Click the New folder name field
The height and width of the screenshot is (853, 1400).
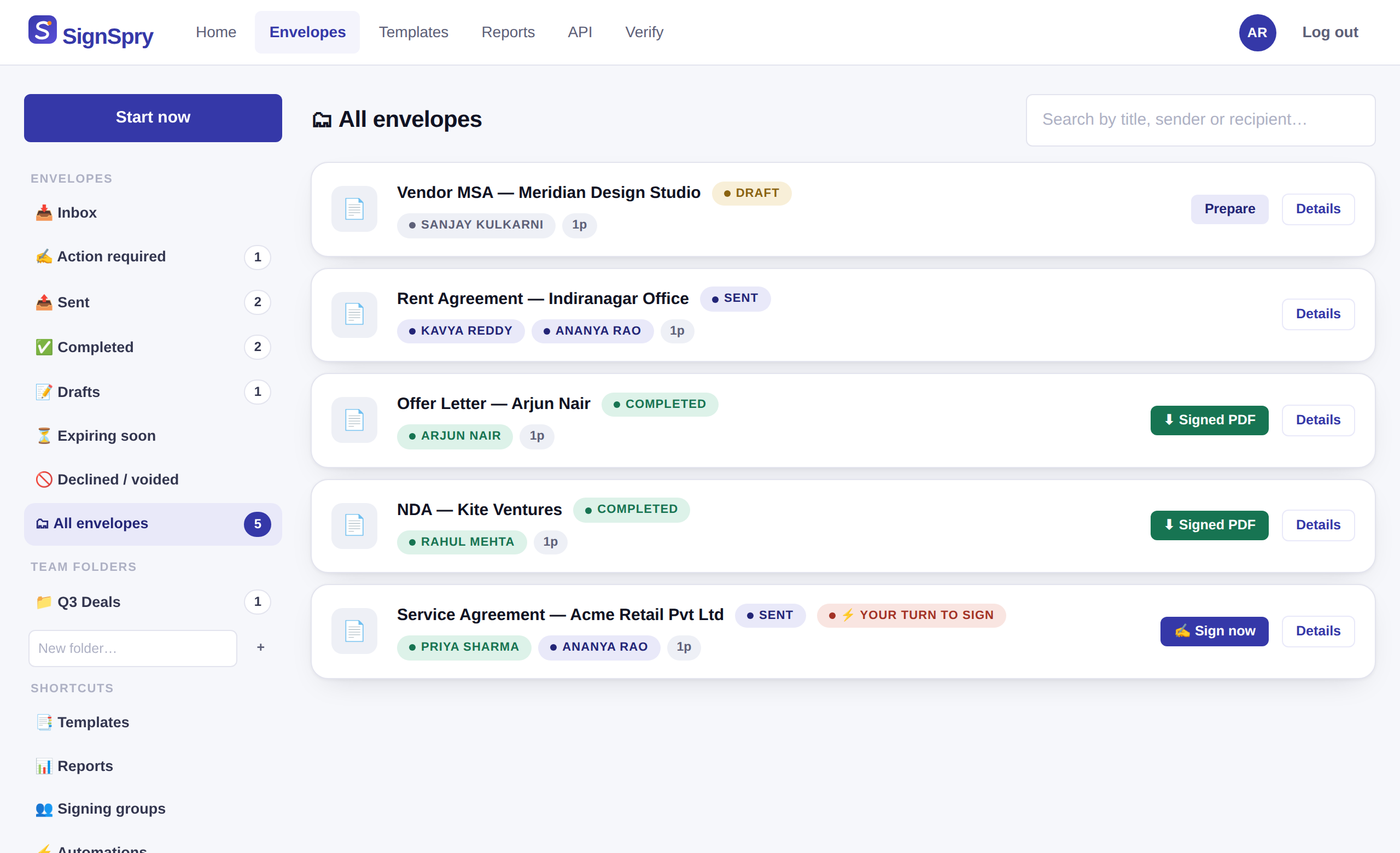click(133, 648)
